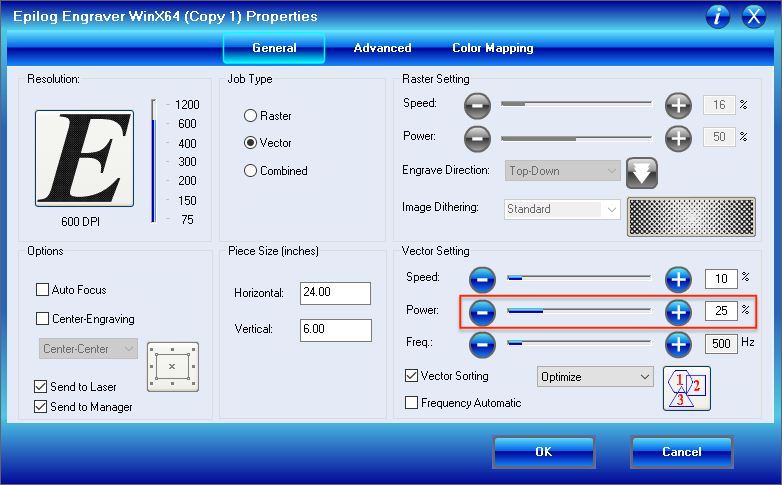This screenshot has width=782, height=485.
Task: Click the Vector Speed percent field
Action: coord(721,279)
